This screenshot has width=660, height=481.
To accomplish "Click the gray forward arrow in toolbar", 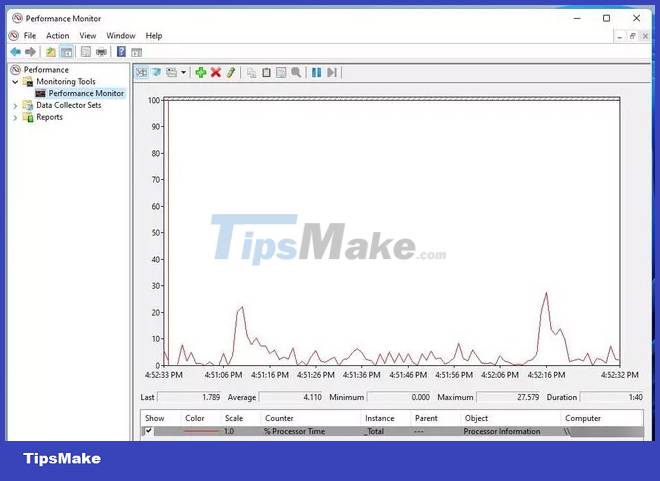I will [30, 52].
